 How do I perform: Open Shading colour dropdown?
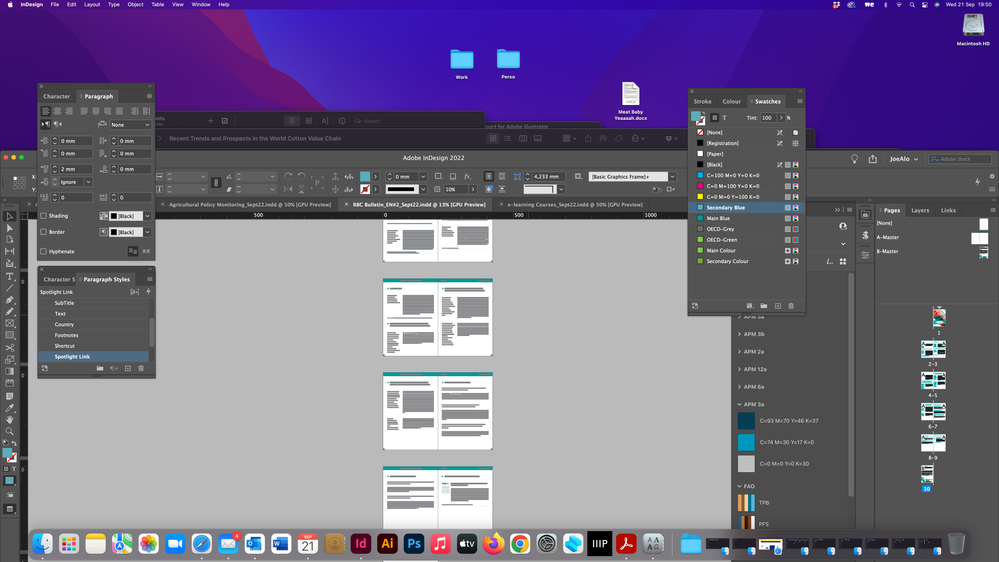147,216
